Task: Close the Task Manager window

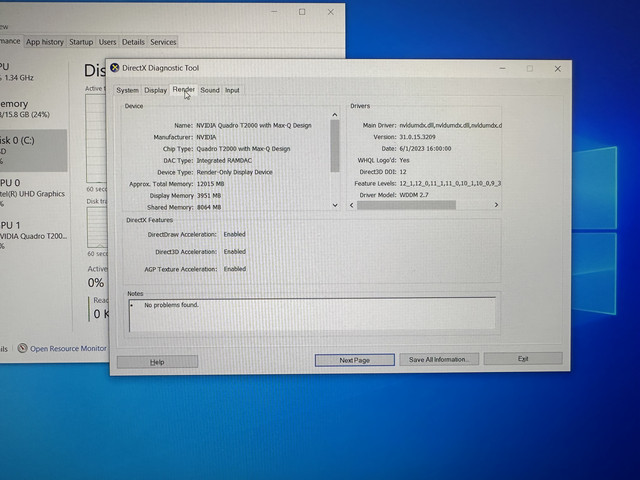Action: [331, 12]
